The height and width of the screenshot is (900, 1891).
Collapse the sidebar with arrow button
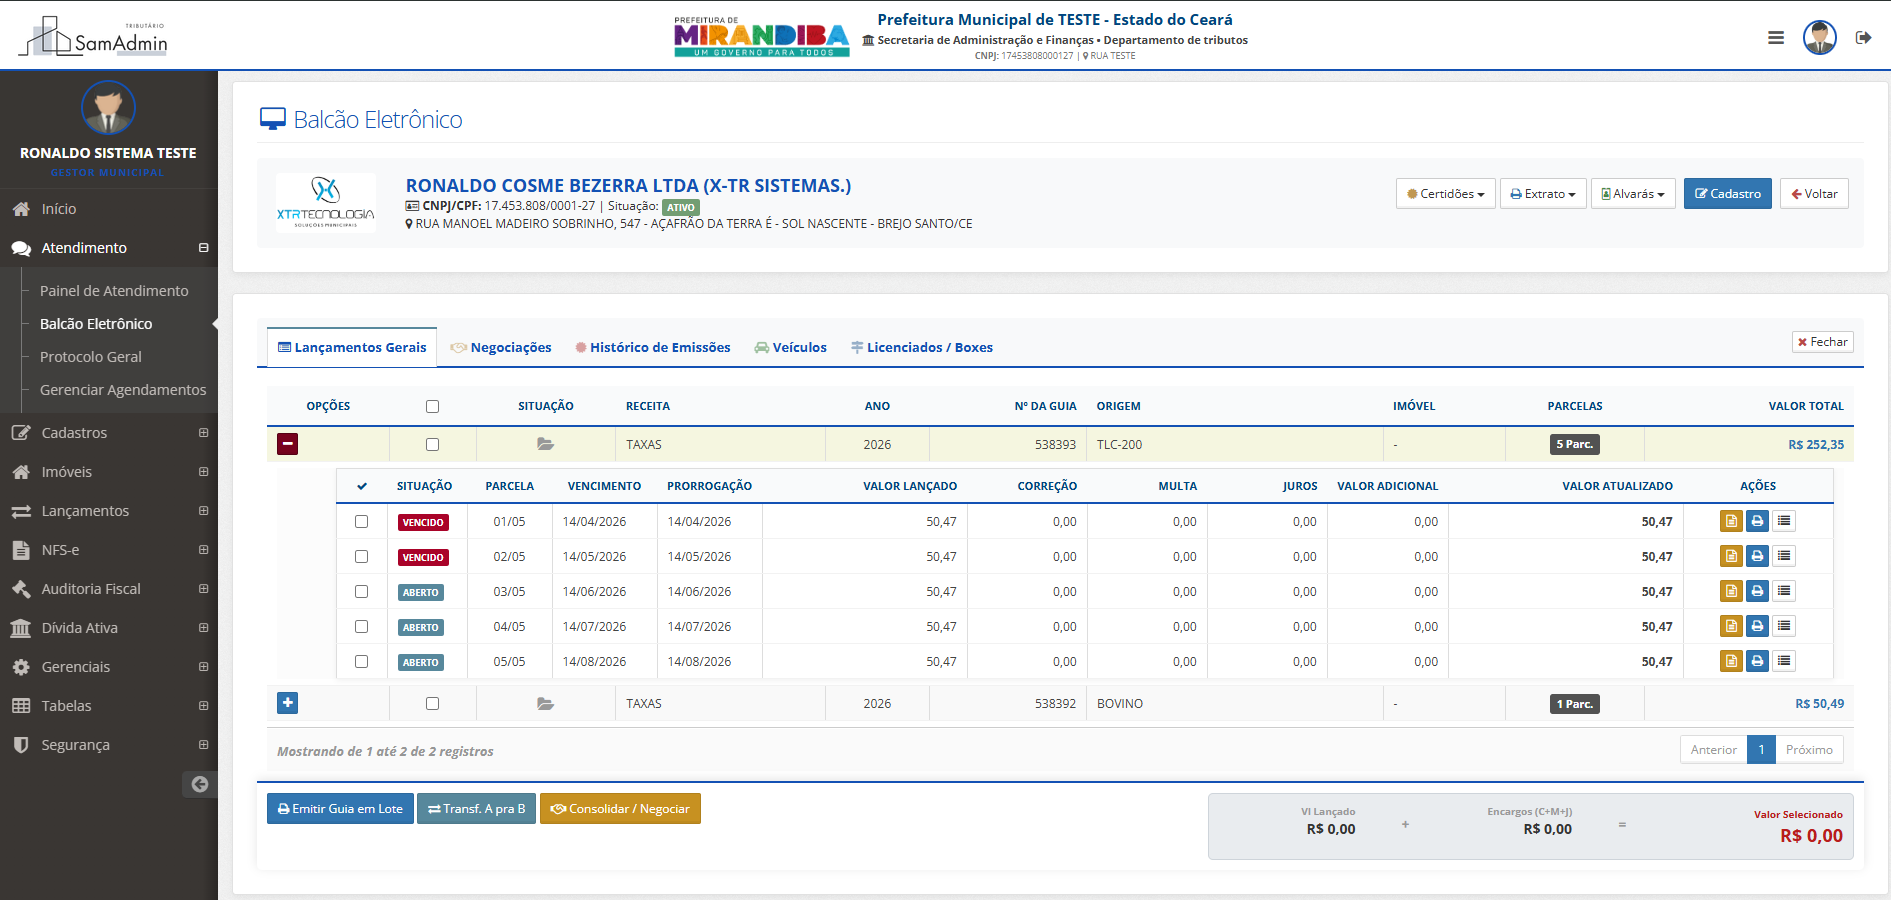[x=199, y=784]
